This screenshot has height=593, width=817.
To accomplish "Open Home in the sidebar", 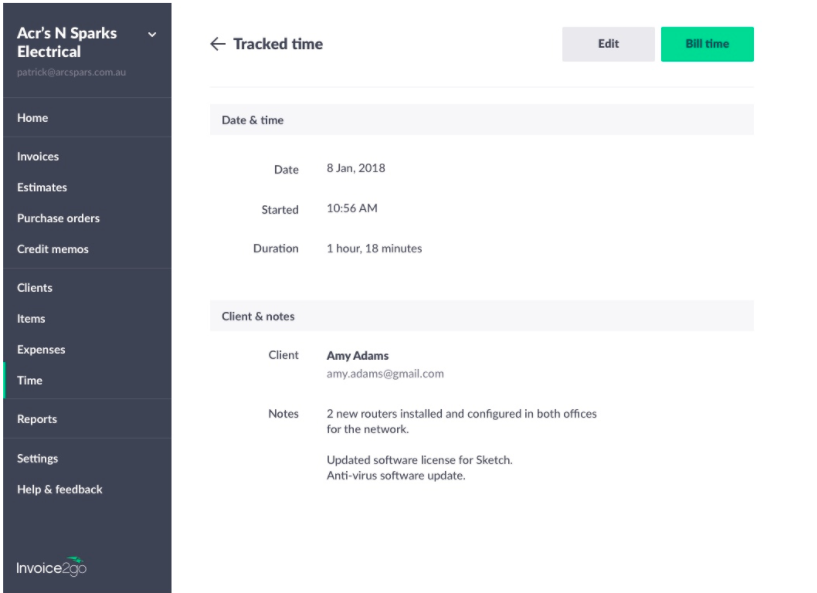I will [32, 118].
